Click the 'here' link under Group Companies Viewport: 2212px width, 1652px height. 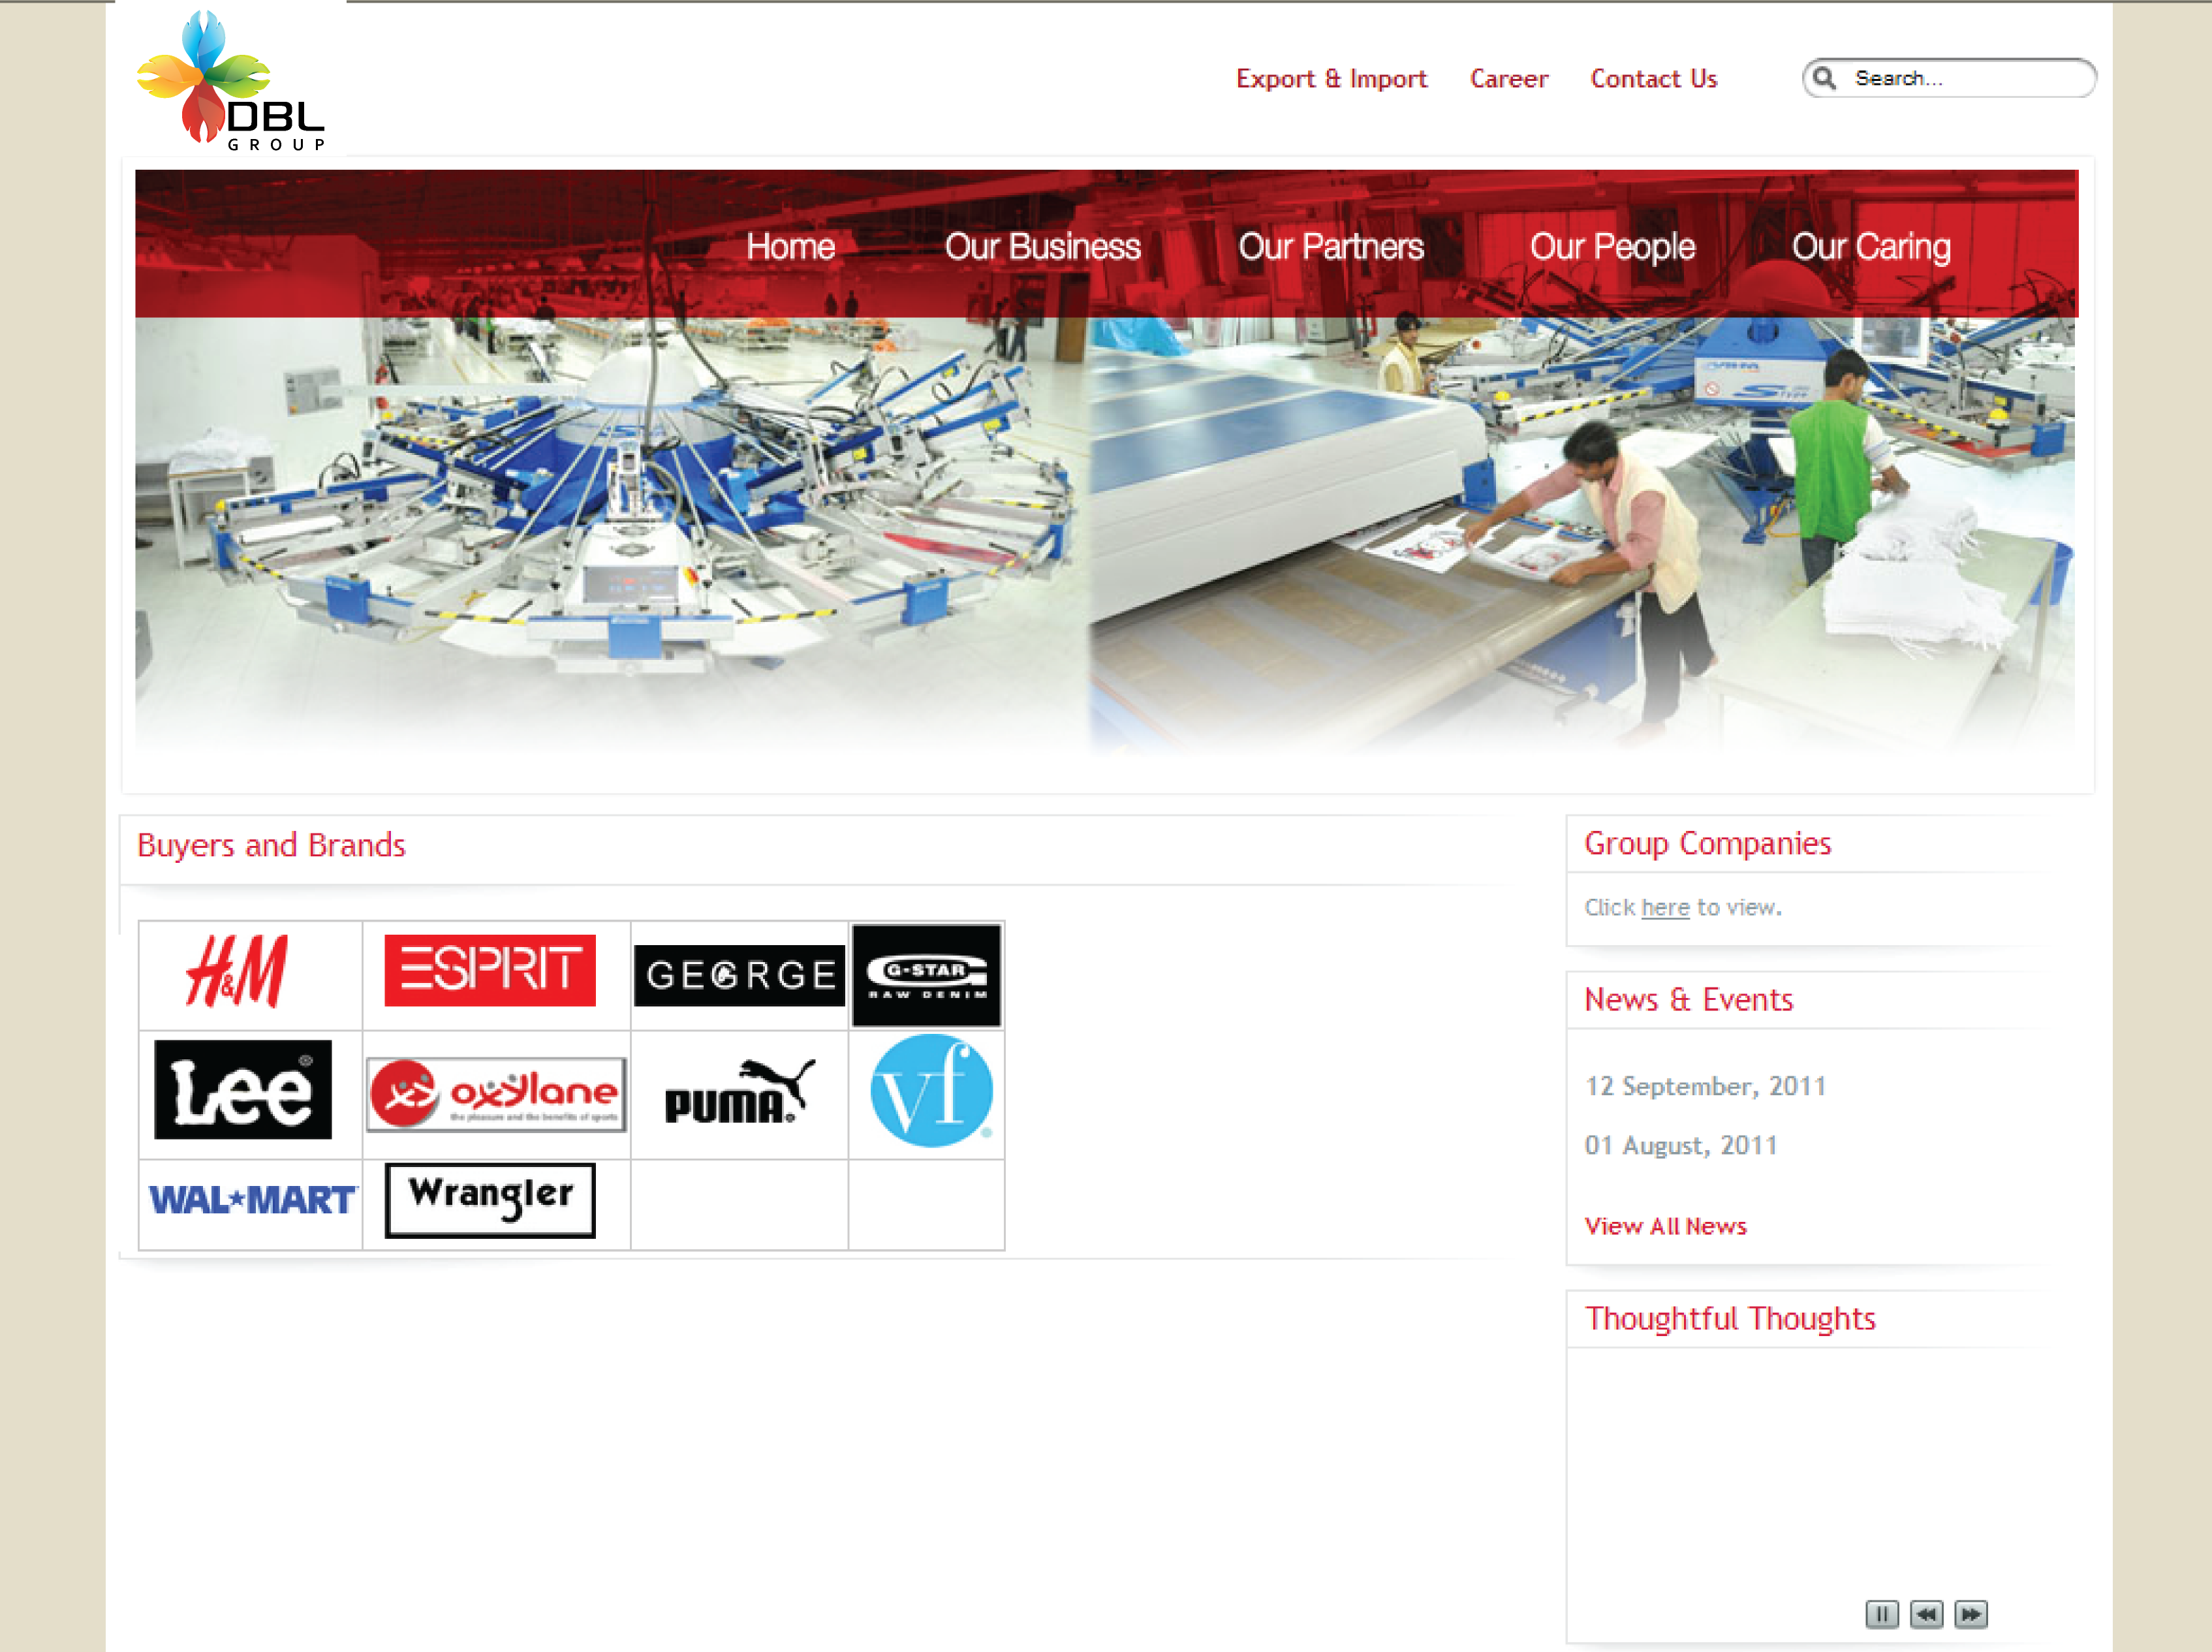tap(1665, 907)
